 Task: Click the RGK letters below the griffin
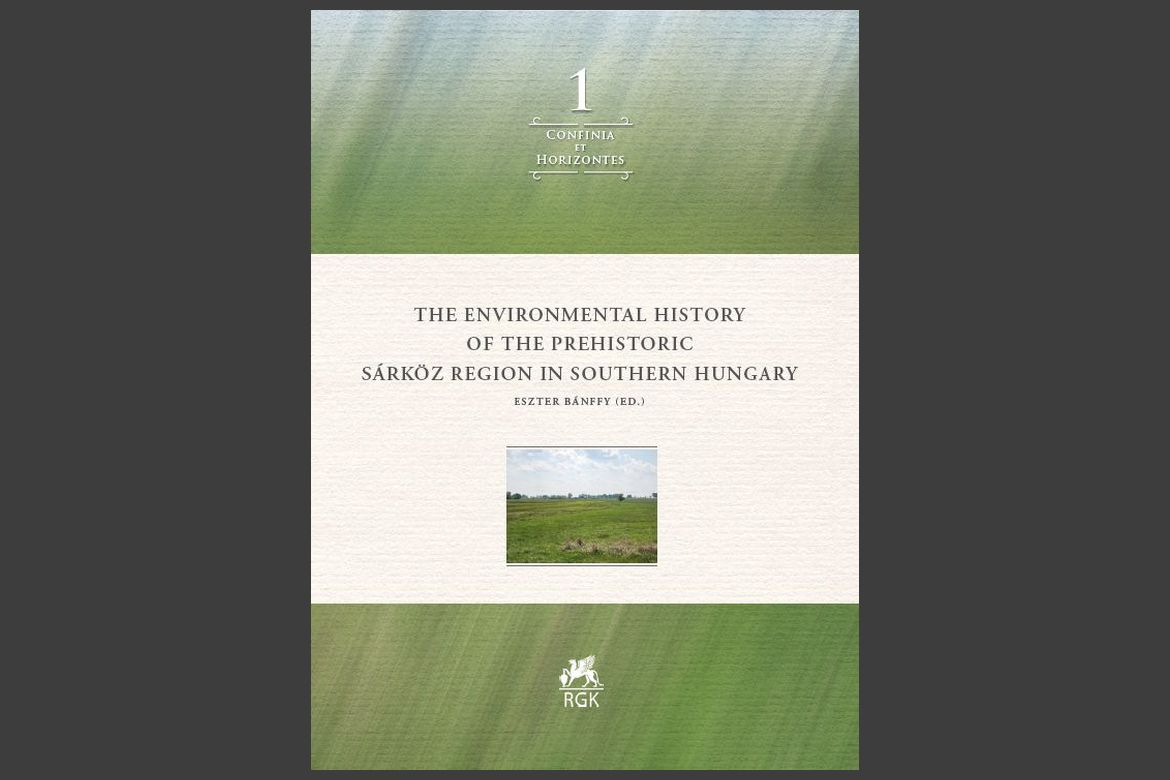click(580, 699)
